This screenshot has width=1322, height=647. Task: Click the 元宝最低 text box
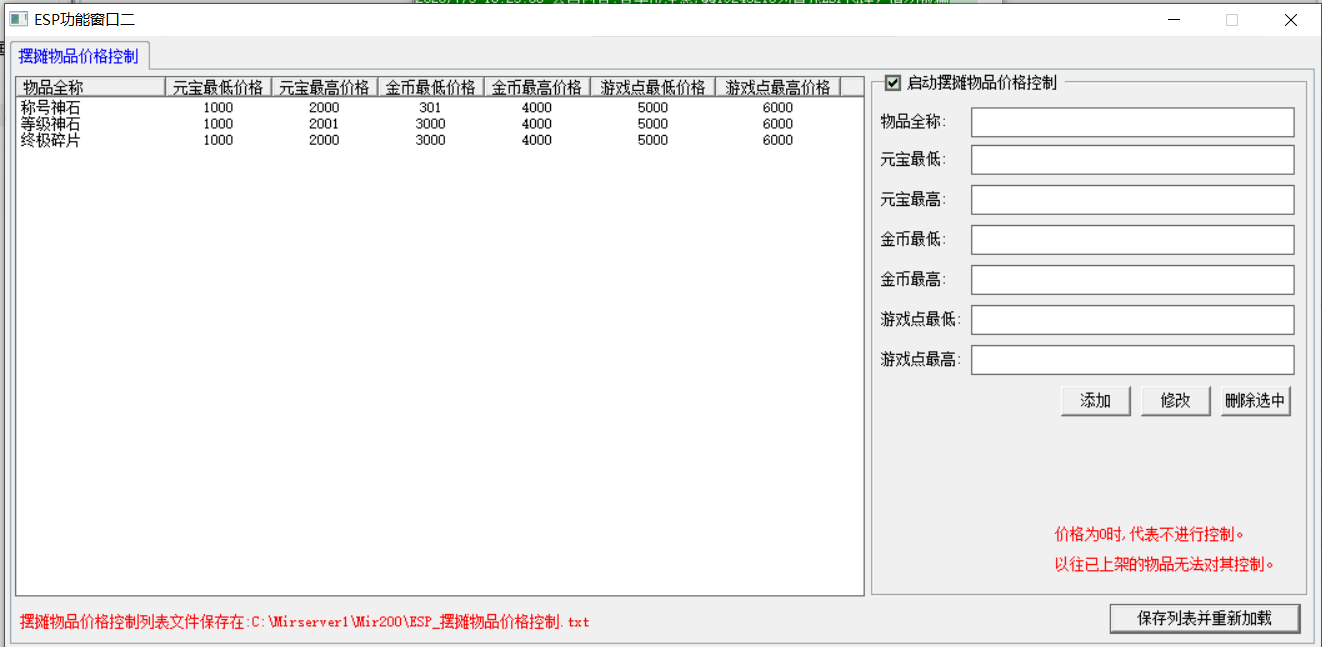1132,160
